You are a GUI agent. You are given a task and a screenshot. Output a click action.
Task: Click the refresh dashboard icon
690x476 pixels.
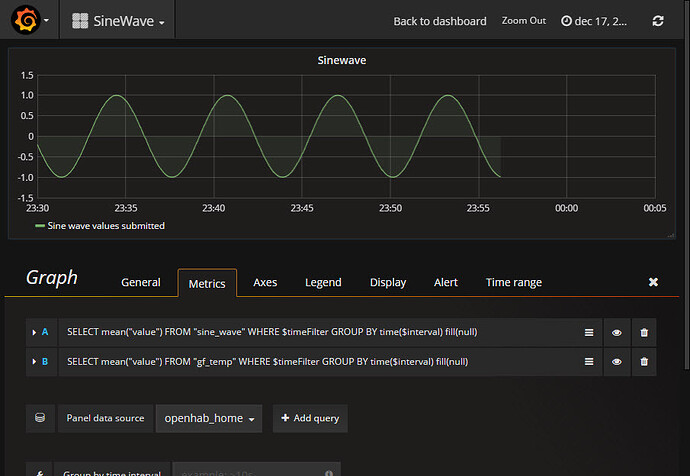[657, 21]
